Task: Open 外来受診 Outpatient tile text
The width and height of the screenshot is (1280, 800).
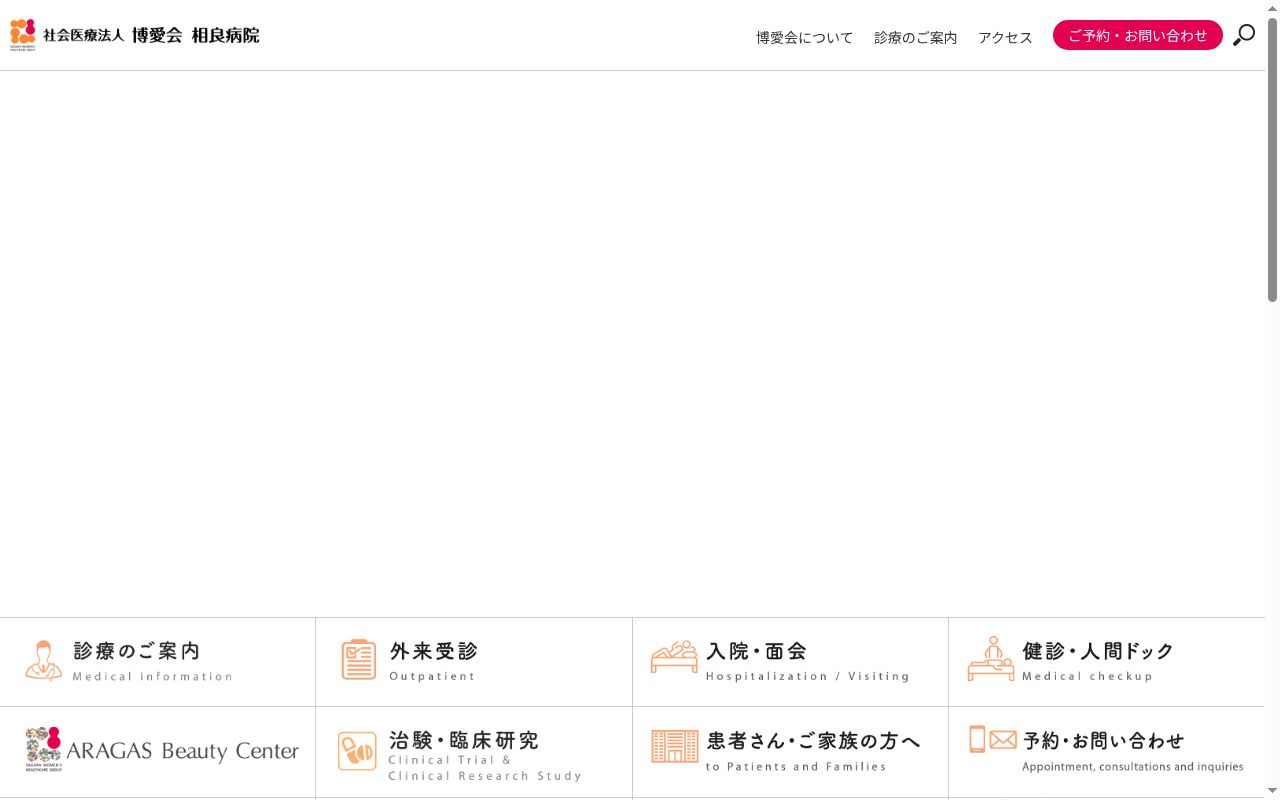Action: [x=434, y=661]
